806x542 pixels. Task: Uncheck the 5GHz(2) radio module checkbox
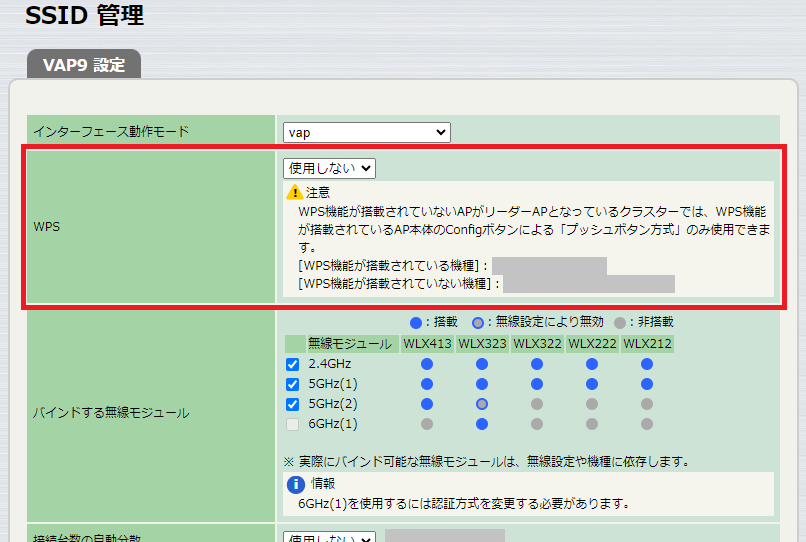[292, 404]
